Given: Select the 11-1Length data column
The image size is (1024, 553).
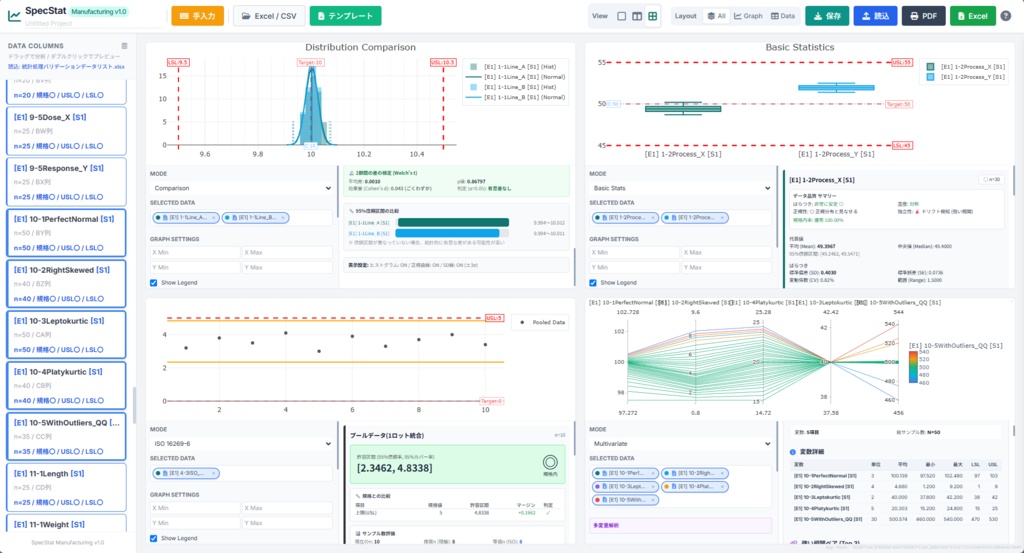Looking at the screenshot, I should click(66, 488).
